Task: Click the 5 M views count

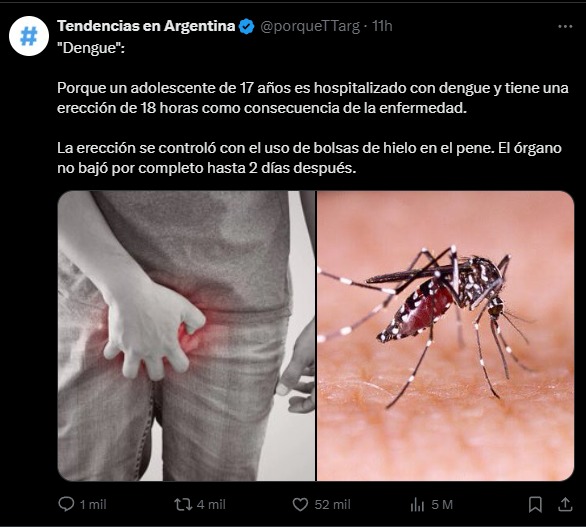Action: click(442, 505)
